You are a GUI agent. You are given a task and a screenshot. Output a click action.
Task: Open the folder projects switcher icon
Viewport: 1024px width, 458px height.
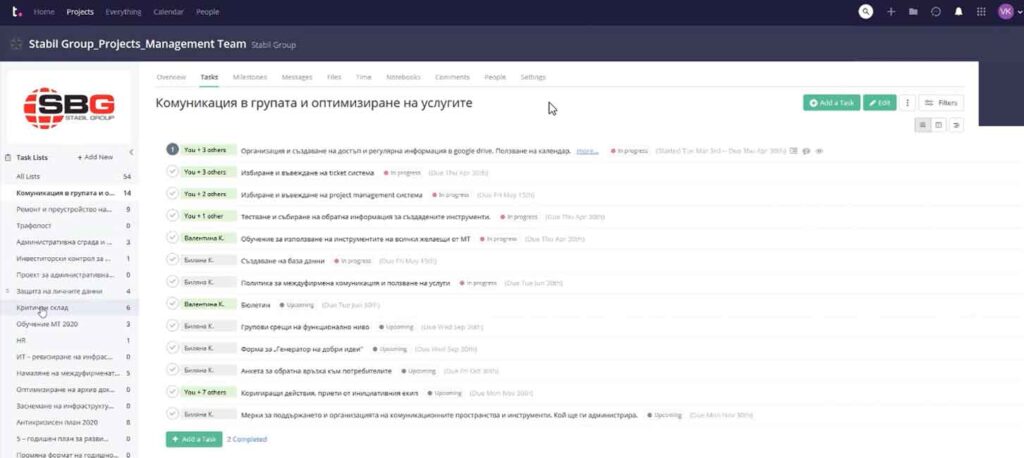914,12
